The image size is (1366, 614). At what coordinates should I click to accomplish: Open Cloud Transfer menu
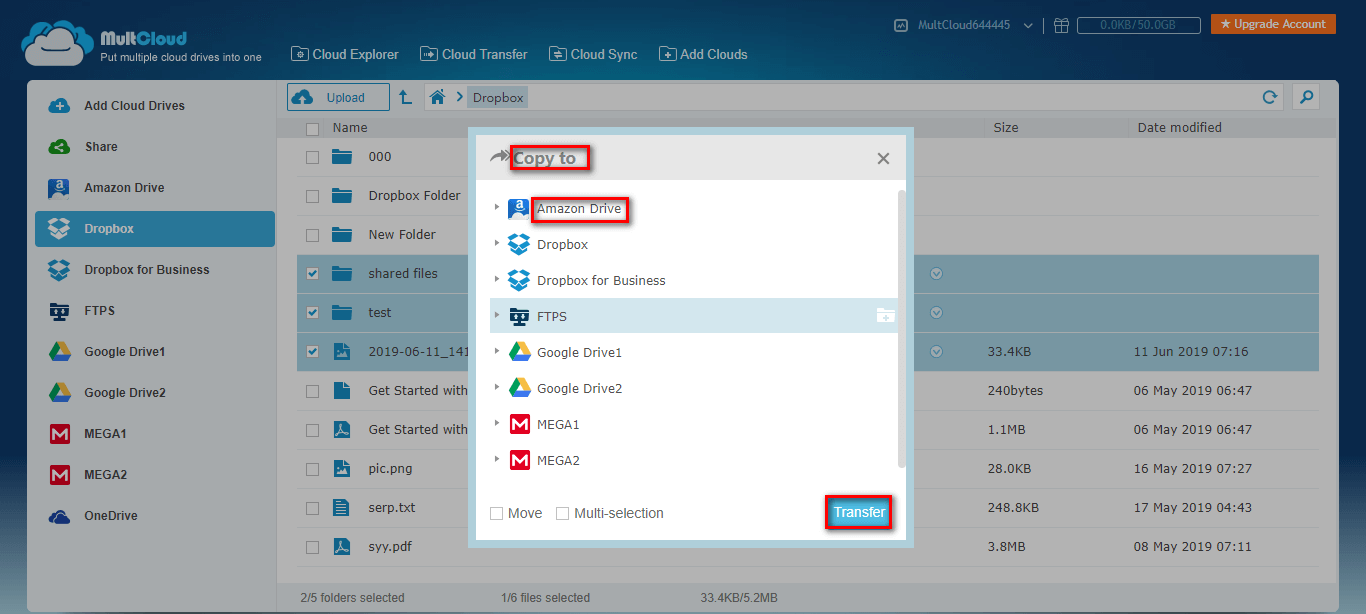474,55
